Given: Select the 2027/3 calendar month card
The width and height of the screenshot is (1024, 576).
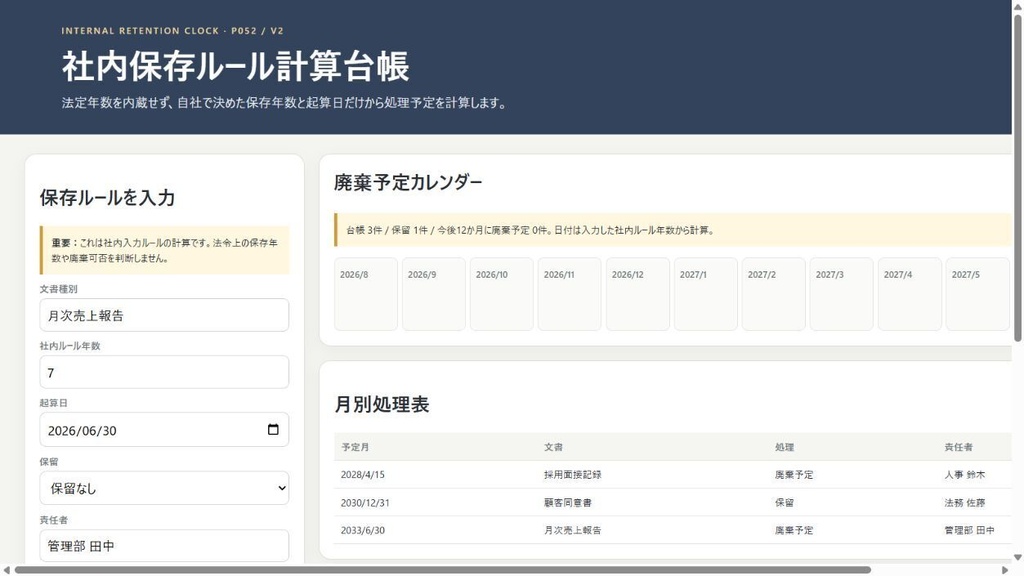Looking at the screenshot, I should click(x=841, y=294).
